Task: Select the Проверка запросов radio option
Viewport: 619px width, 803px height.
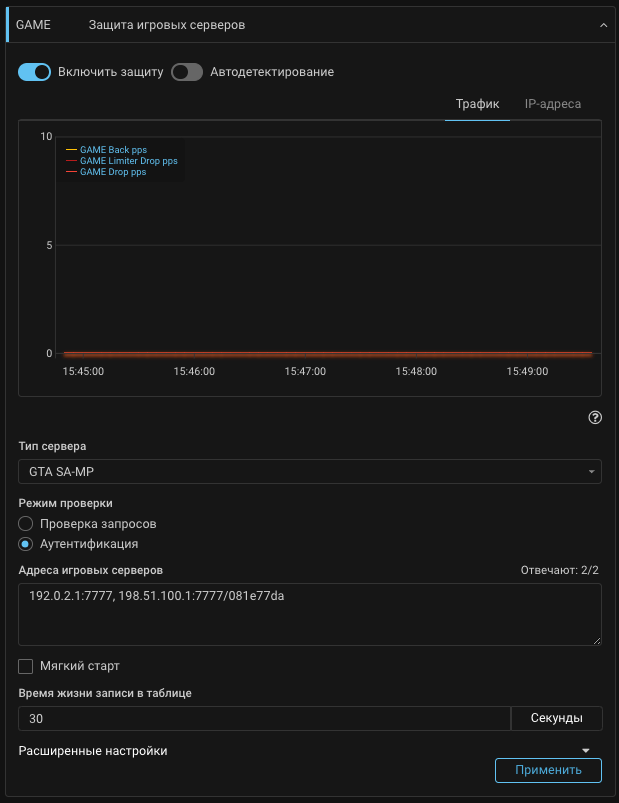Action: point(26,524)
